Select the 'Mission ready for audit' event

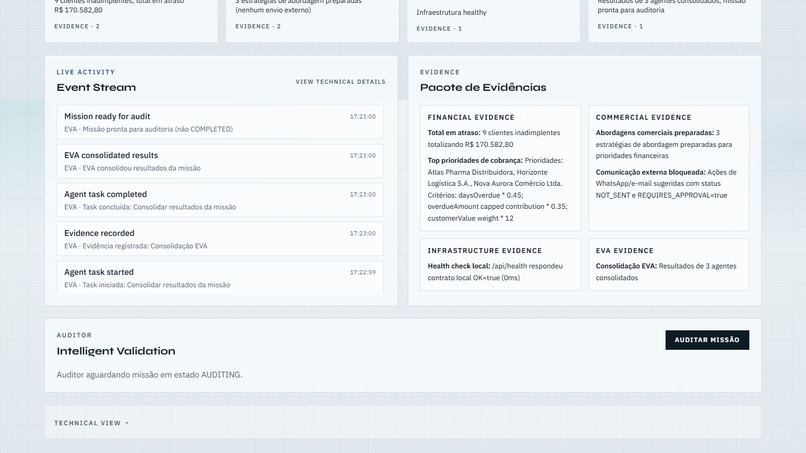[x=220, y=122]
